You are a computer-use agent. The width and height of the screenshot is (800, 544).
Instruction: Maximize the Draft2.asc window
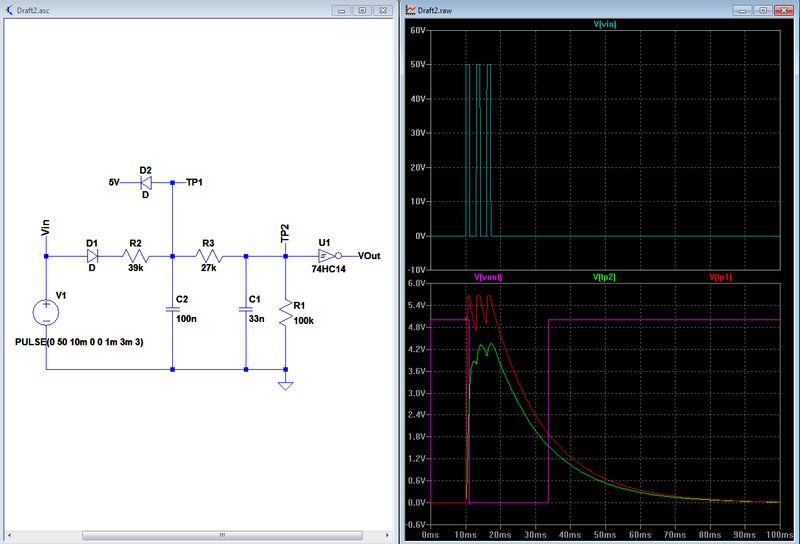pos(362,10)
